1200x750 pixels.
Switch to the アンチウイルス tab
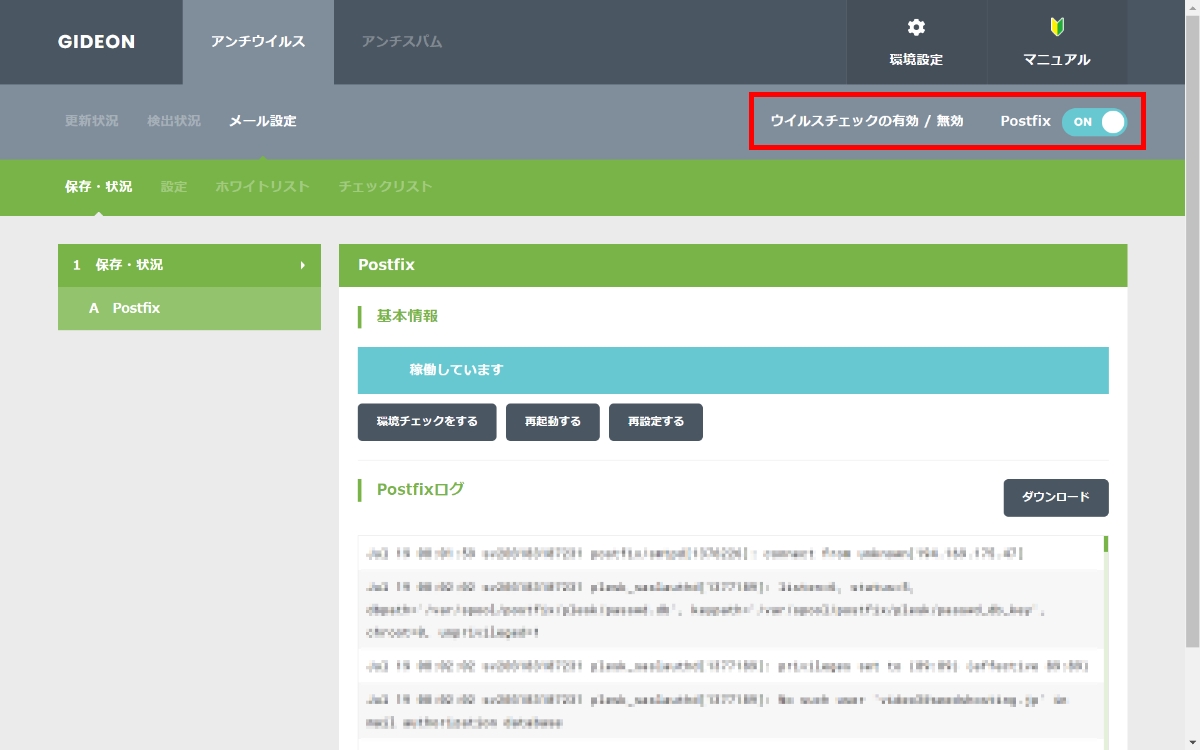point(258,42)
